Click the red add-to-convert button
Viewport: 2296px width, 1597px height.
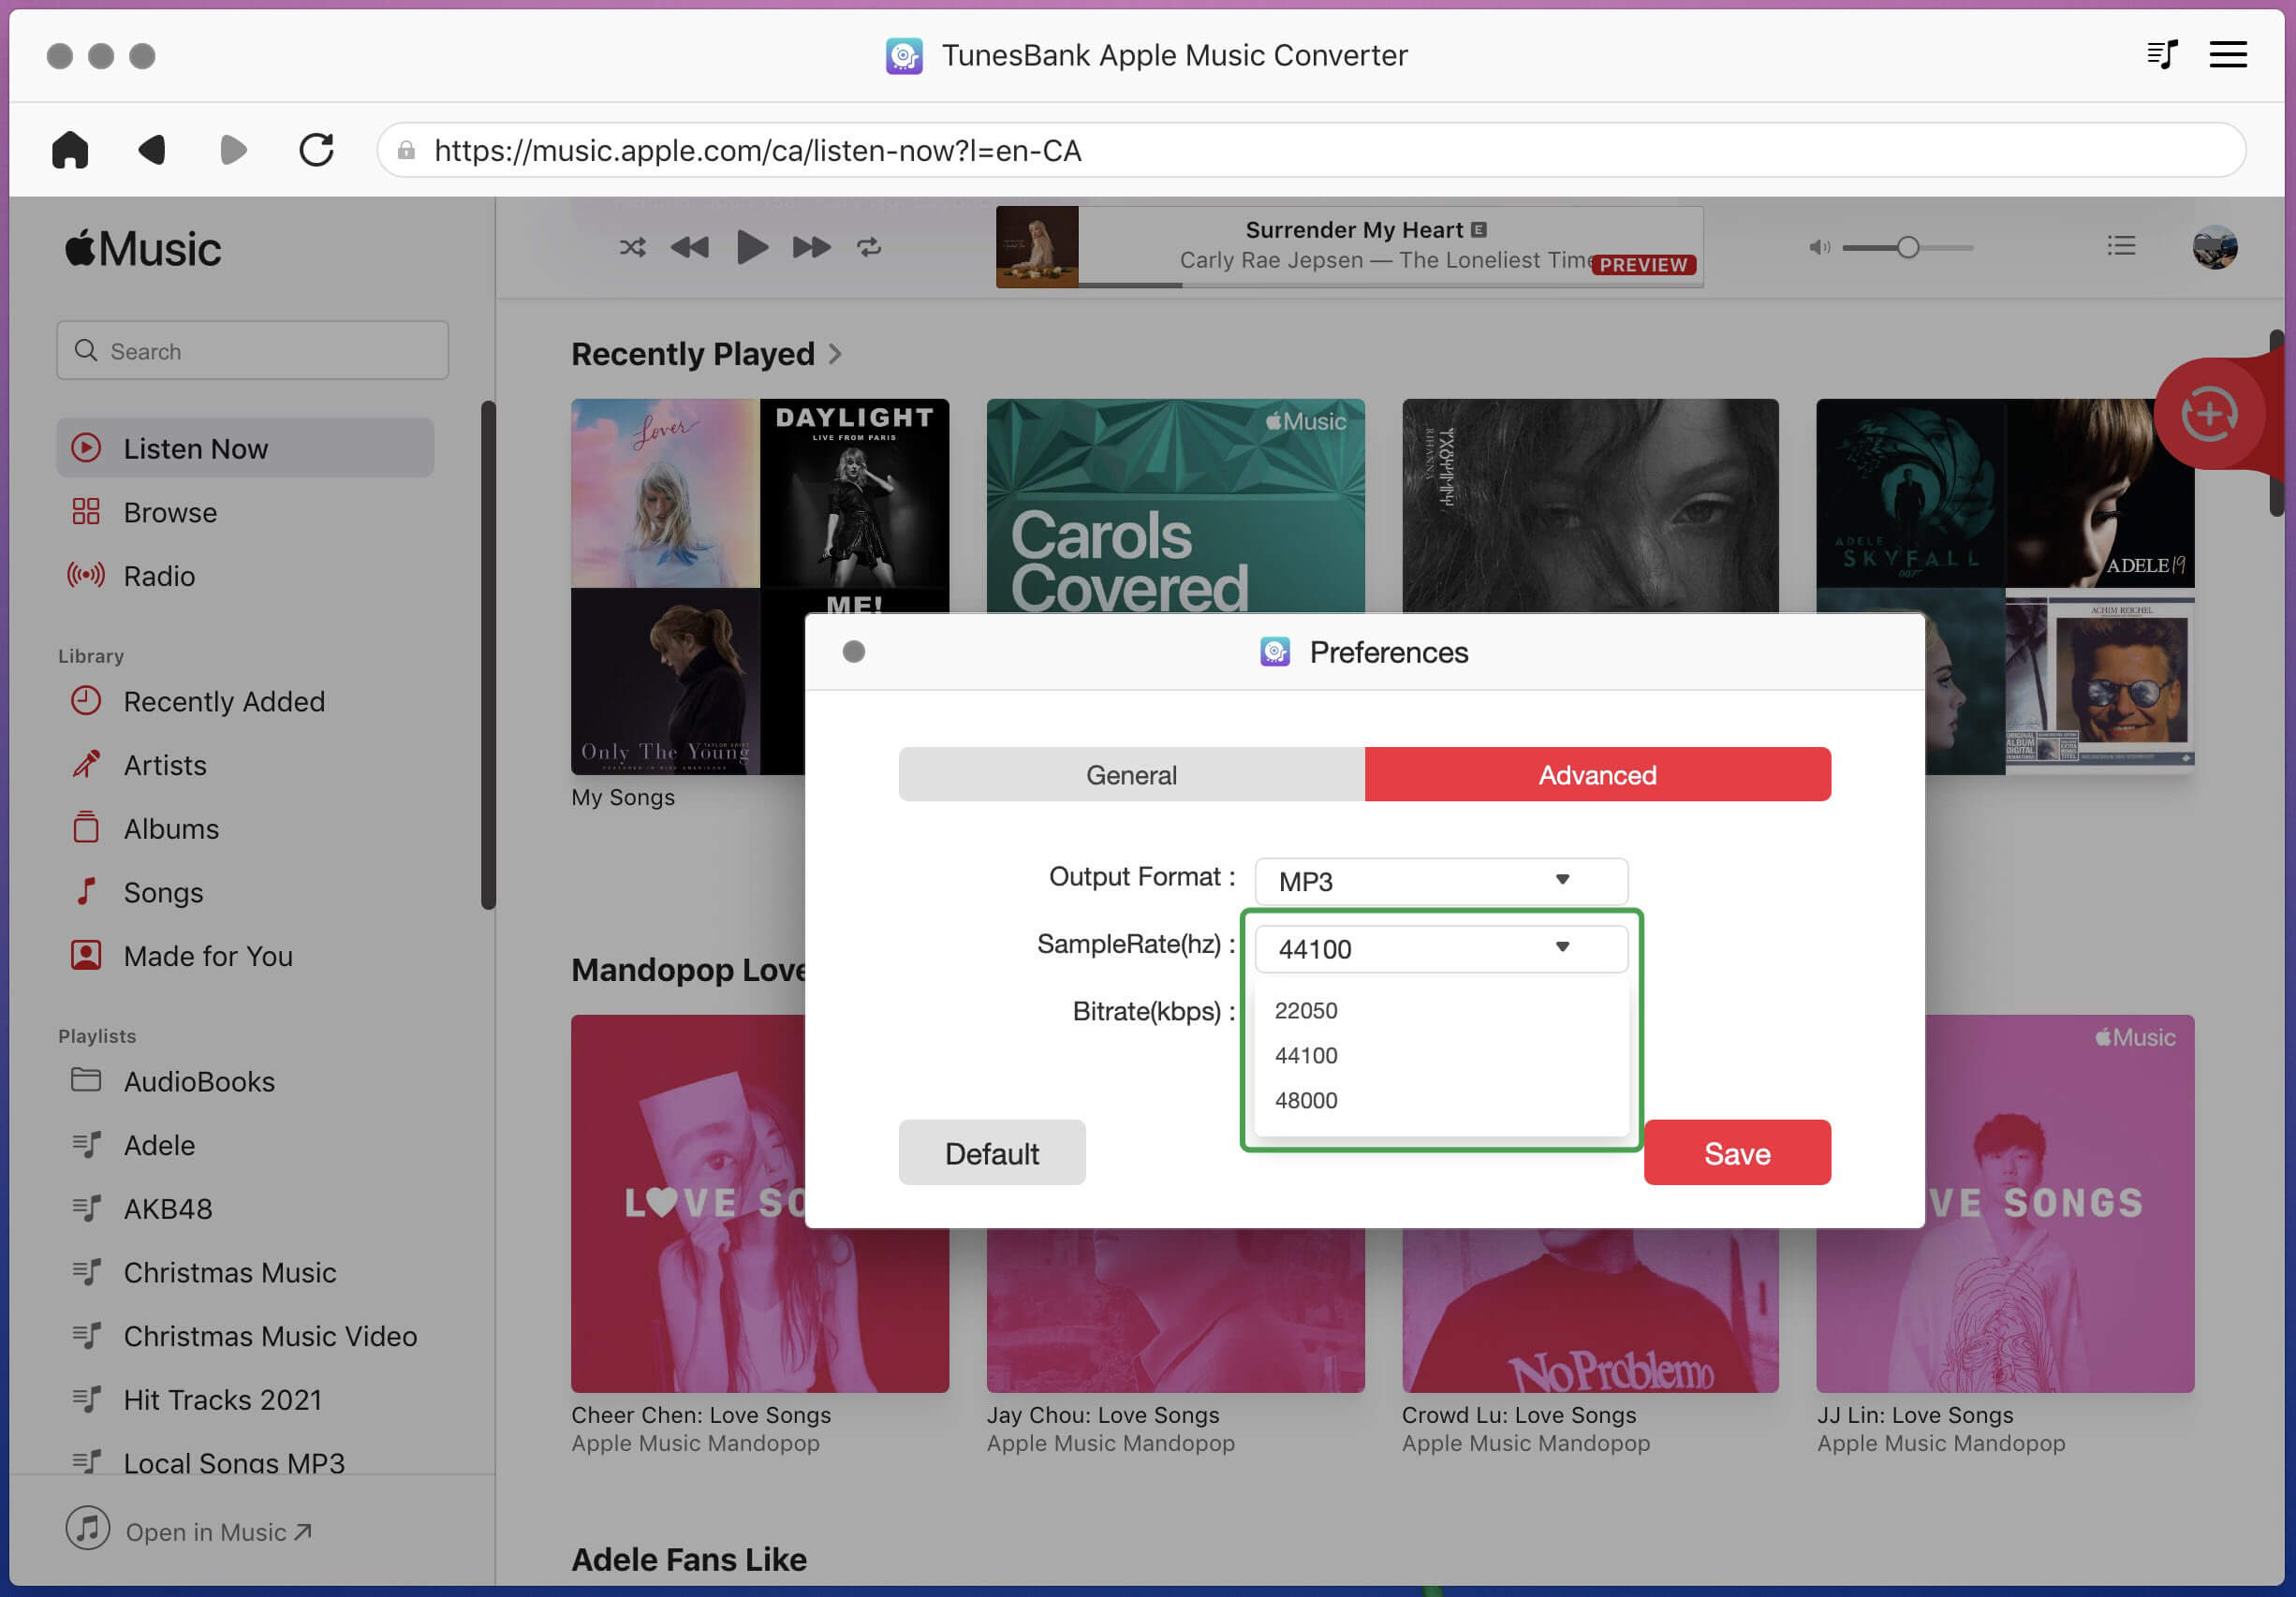2209,414
